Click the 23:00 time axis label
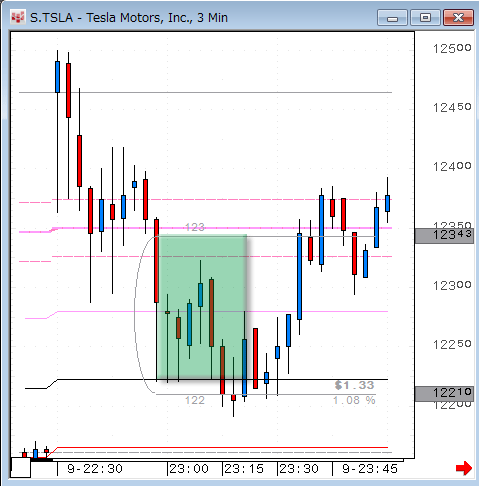Screen dimensions: 479x486 coord(189,469)
